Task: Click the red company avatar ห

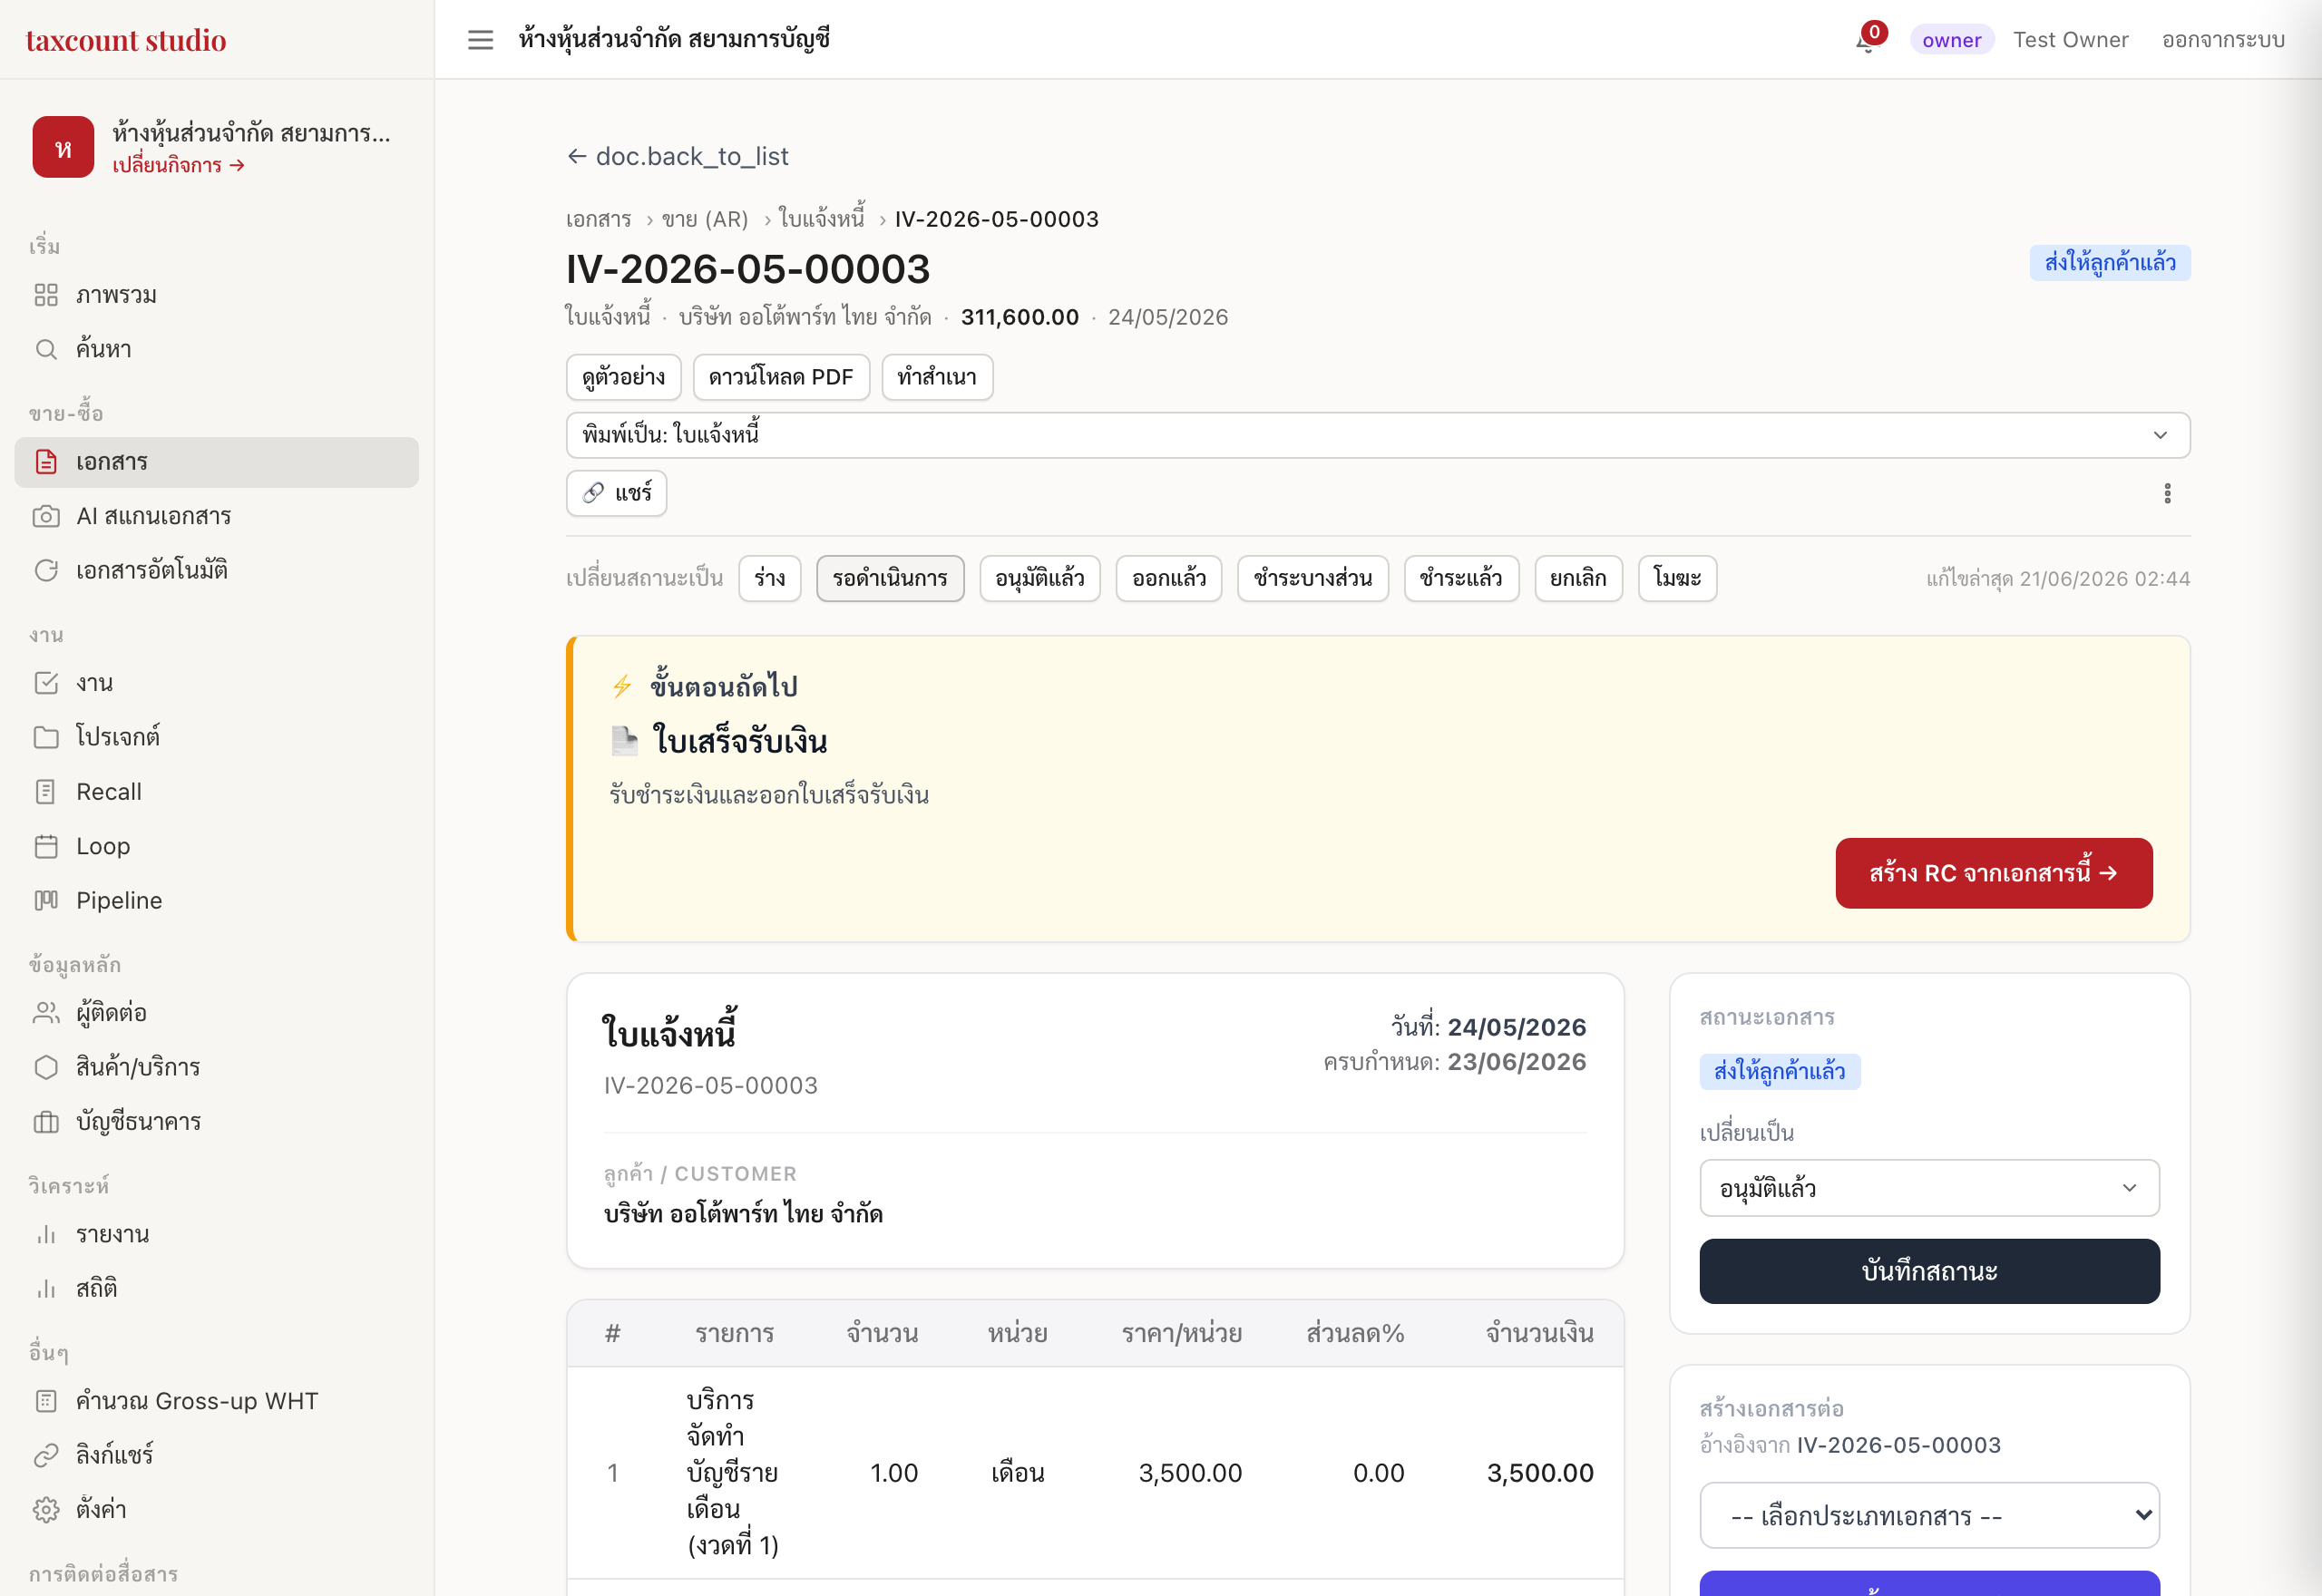Action: click(x=63, y=147)
